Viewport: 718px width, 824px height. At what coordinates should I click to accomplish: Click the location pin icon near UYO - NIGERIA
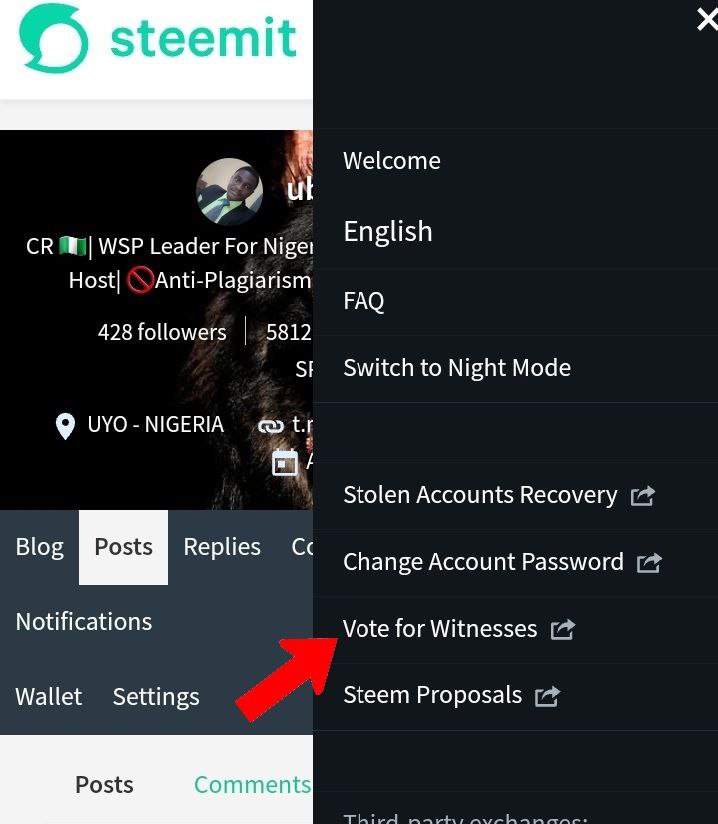coord(65,426)
